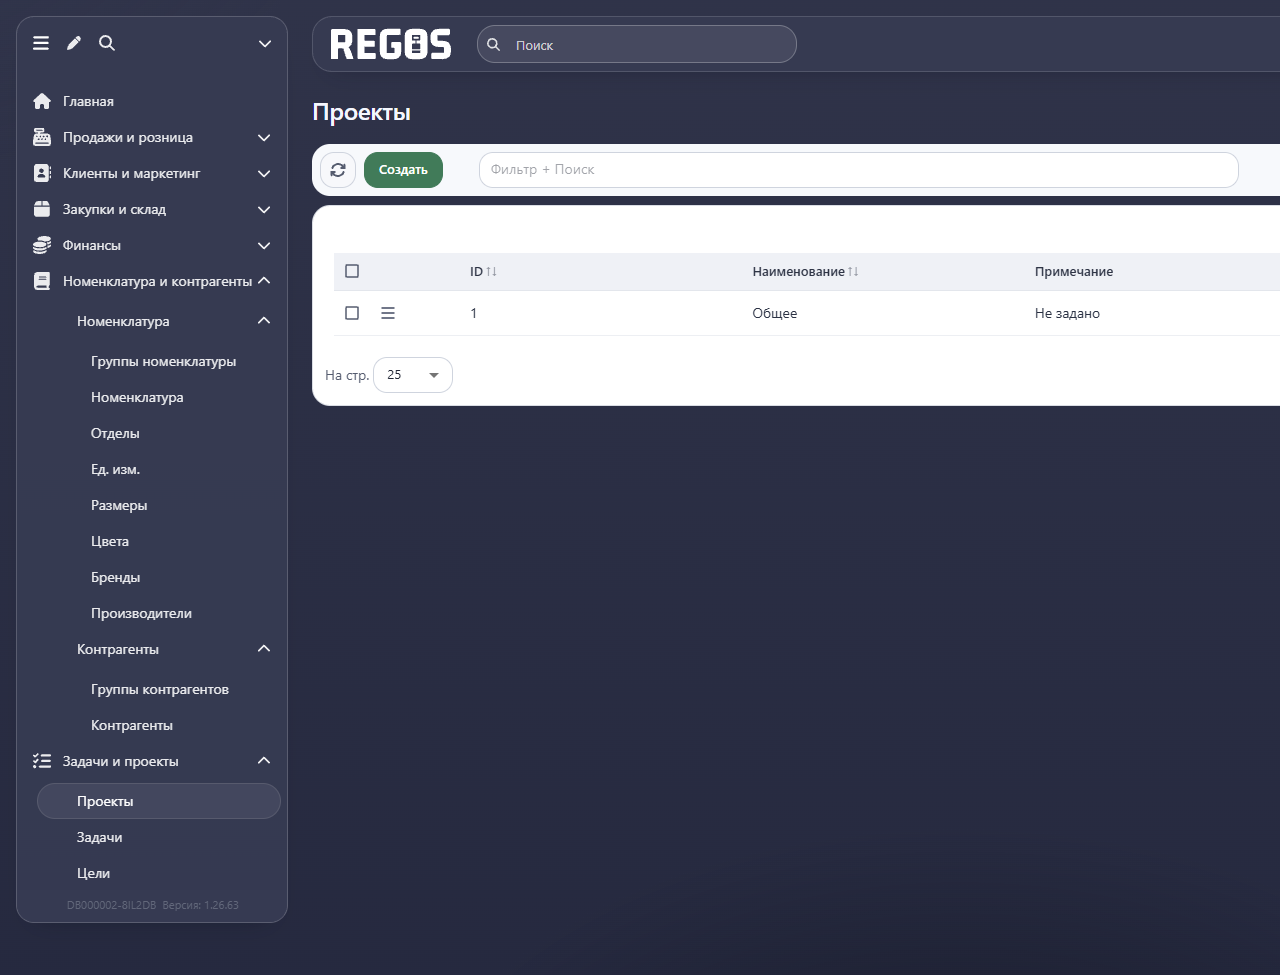The width and height of the screenshot is (1280, 975).
Task: Open the Цели menu item
Action: pyautogui.click(x=93, y=873)
